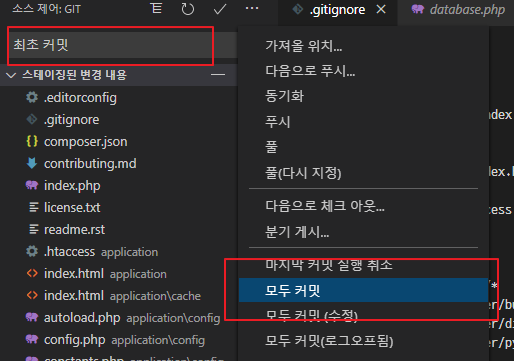514x361 pixels.
Task: Collapse the 스테이징된 변경 내용 section
Action: tap(11, 75)
